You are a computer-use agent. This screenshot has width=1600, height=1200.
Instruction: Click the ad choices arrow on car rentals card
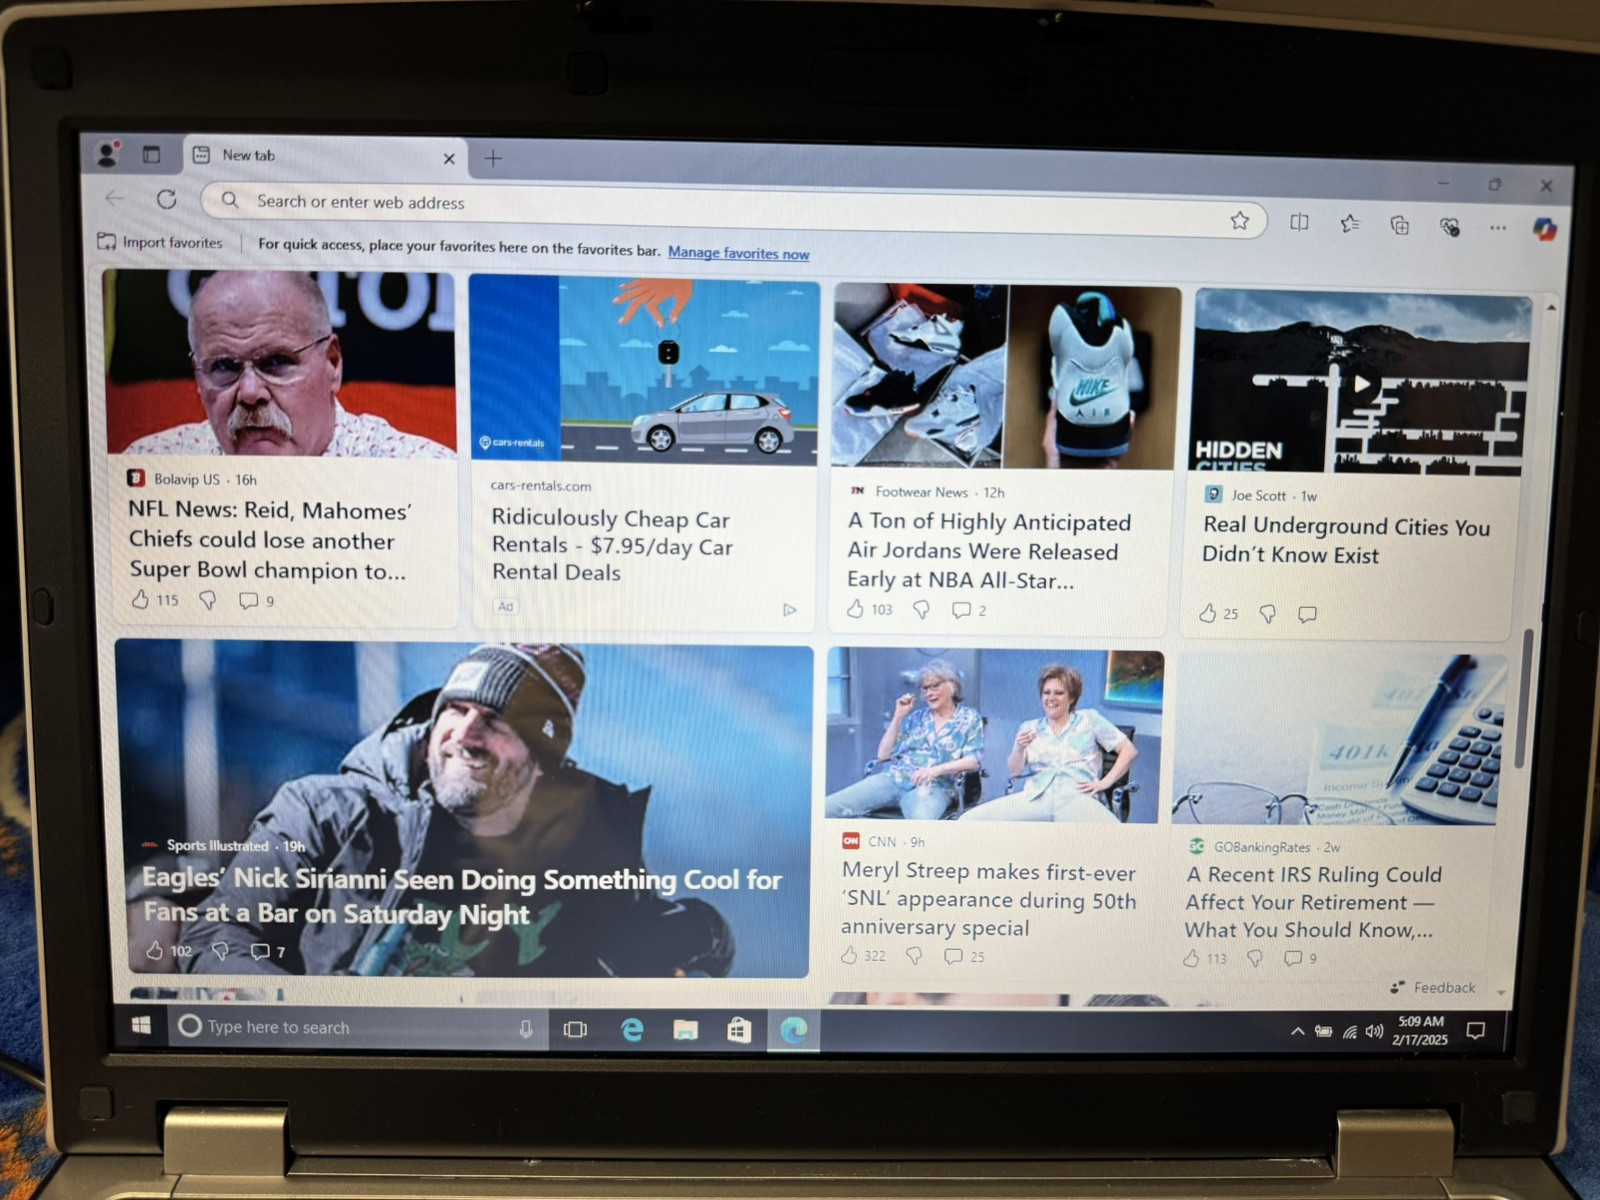pos(790,610)
